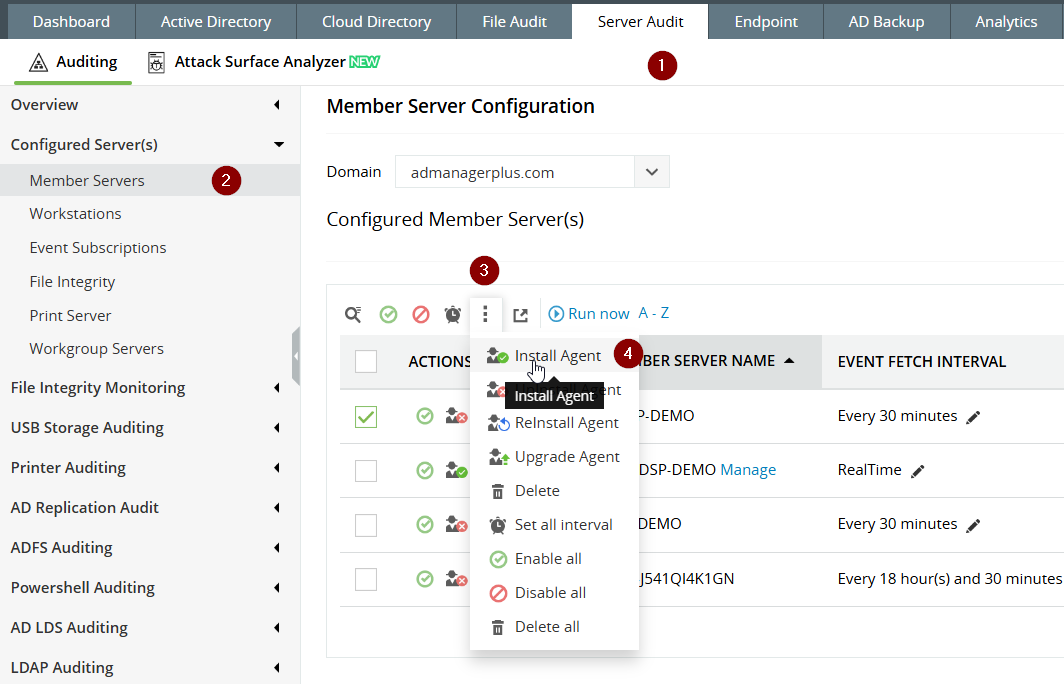The image size is (1064, 684).
Task: Click the Manage link beside DSP-DEMO
Action: coord(748,470)
